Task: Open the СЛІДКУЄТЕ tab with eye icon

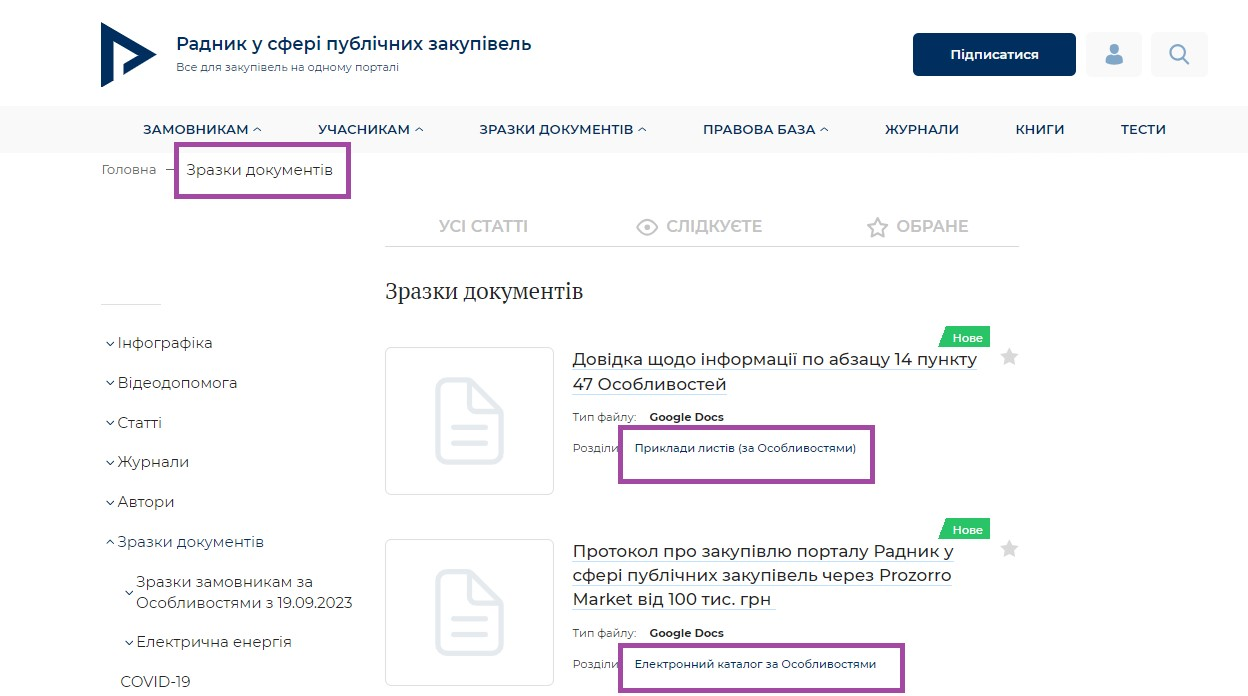Action: (700, 227)
